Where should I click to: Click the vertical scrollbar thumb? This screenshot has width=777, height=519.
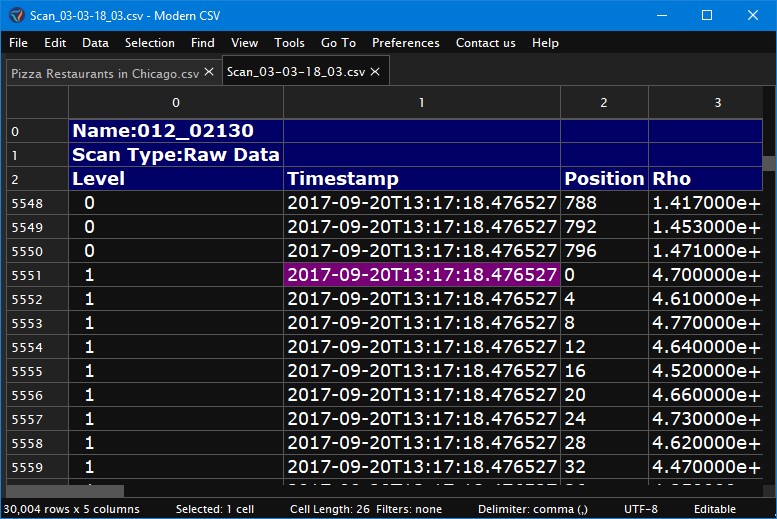[769, 163]
